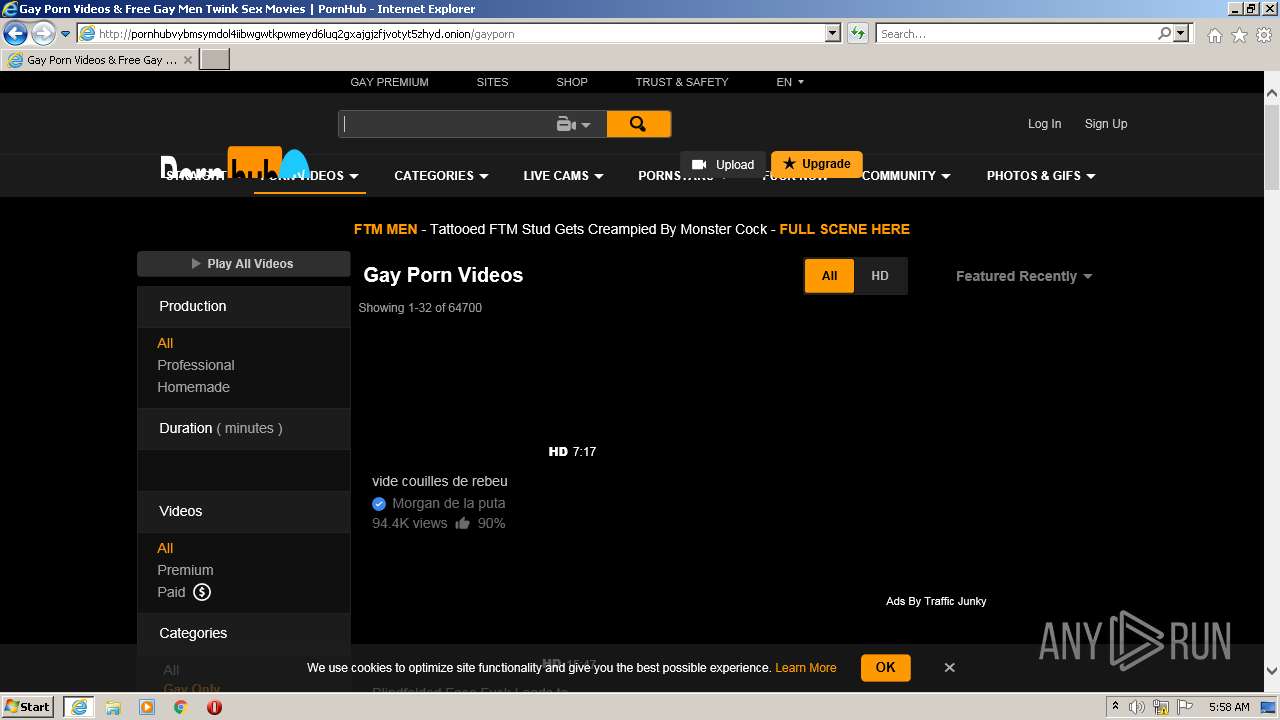Open the Featured Recently sort dropdown
Screen dimensions: 1280x720
pyautogui.click(x=1024, y=276)
